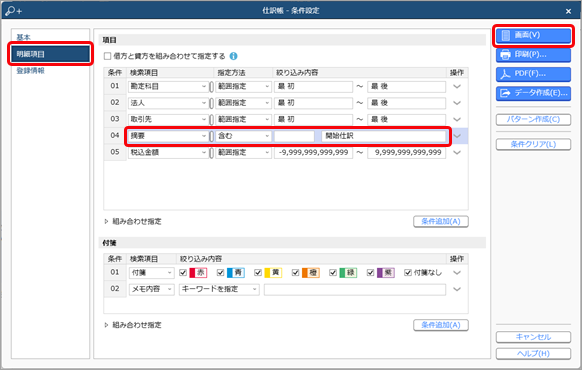Click the red 赤 sticky color label
This screenshot has height=370, width=582.
(x=198, y=273)
